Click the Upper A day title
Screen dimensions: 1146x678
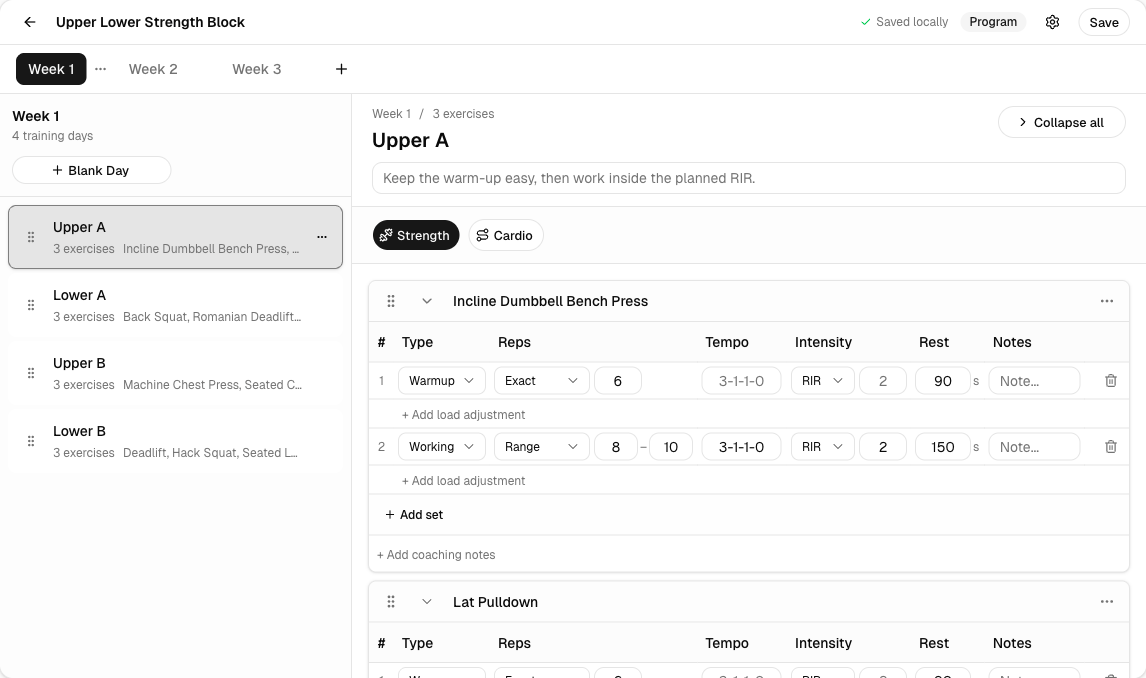coord(410,140)
